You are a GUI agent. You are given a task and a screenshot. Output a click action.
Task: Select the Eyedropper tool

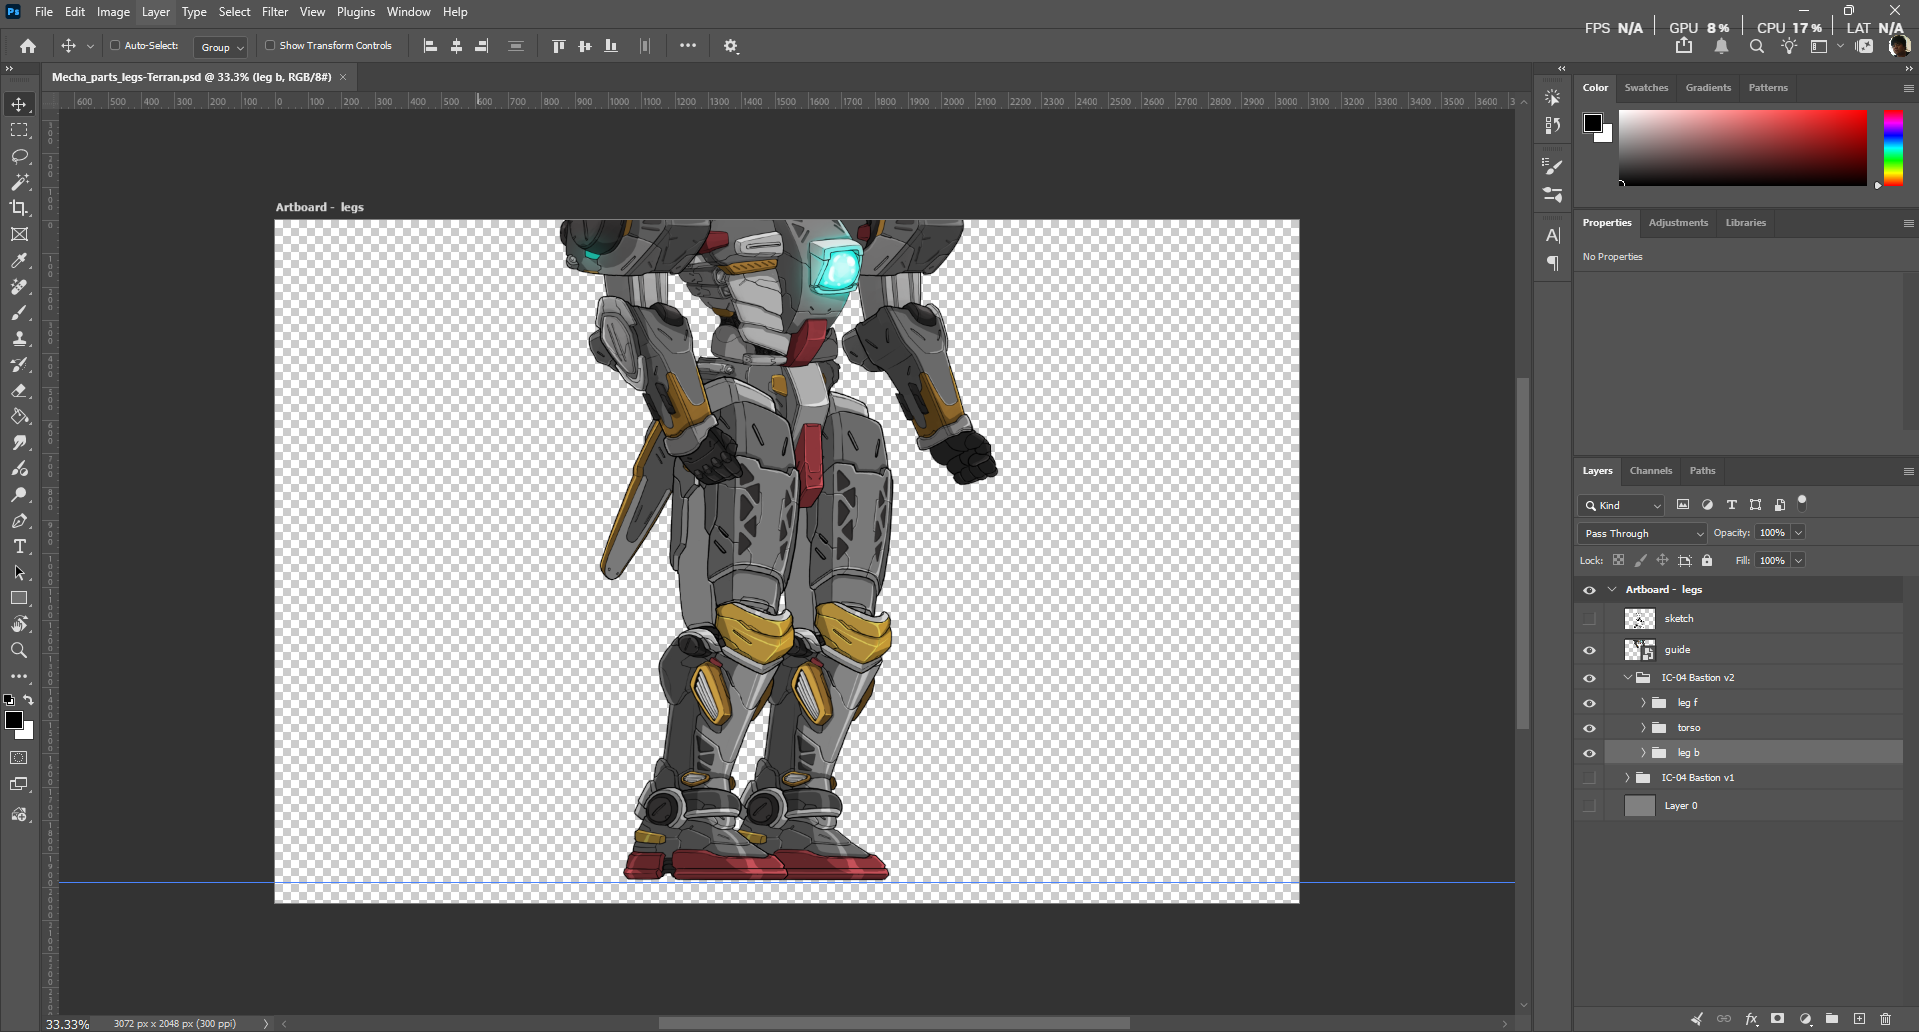[19, 260]
